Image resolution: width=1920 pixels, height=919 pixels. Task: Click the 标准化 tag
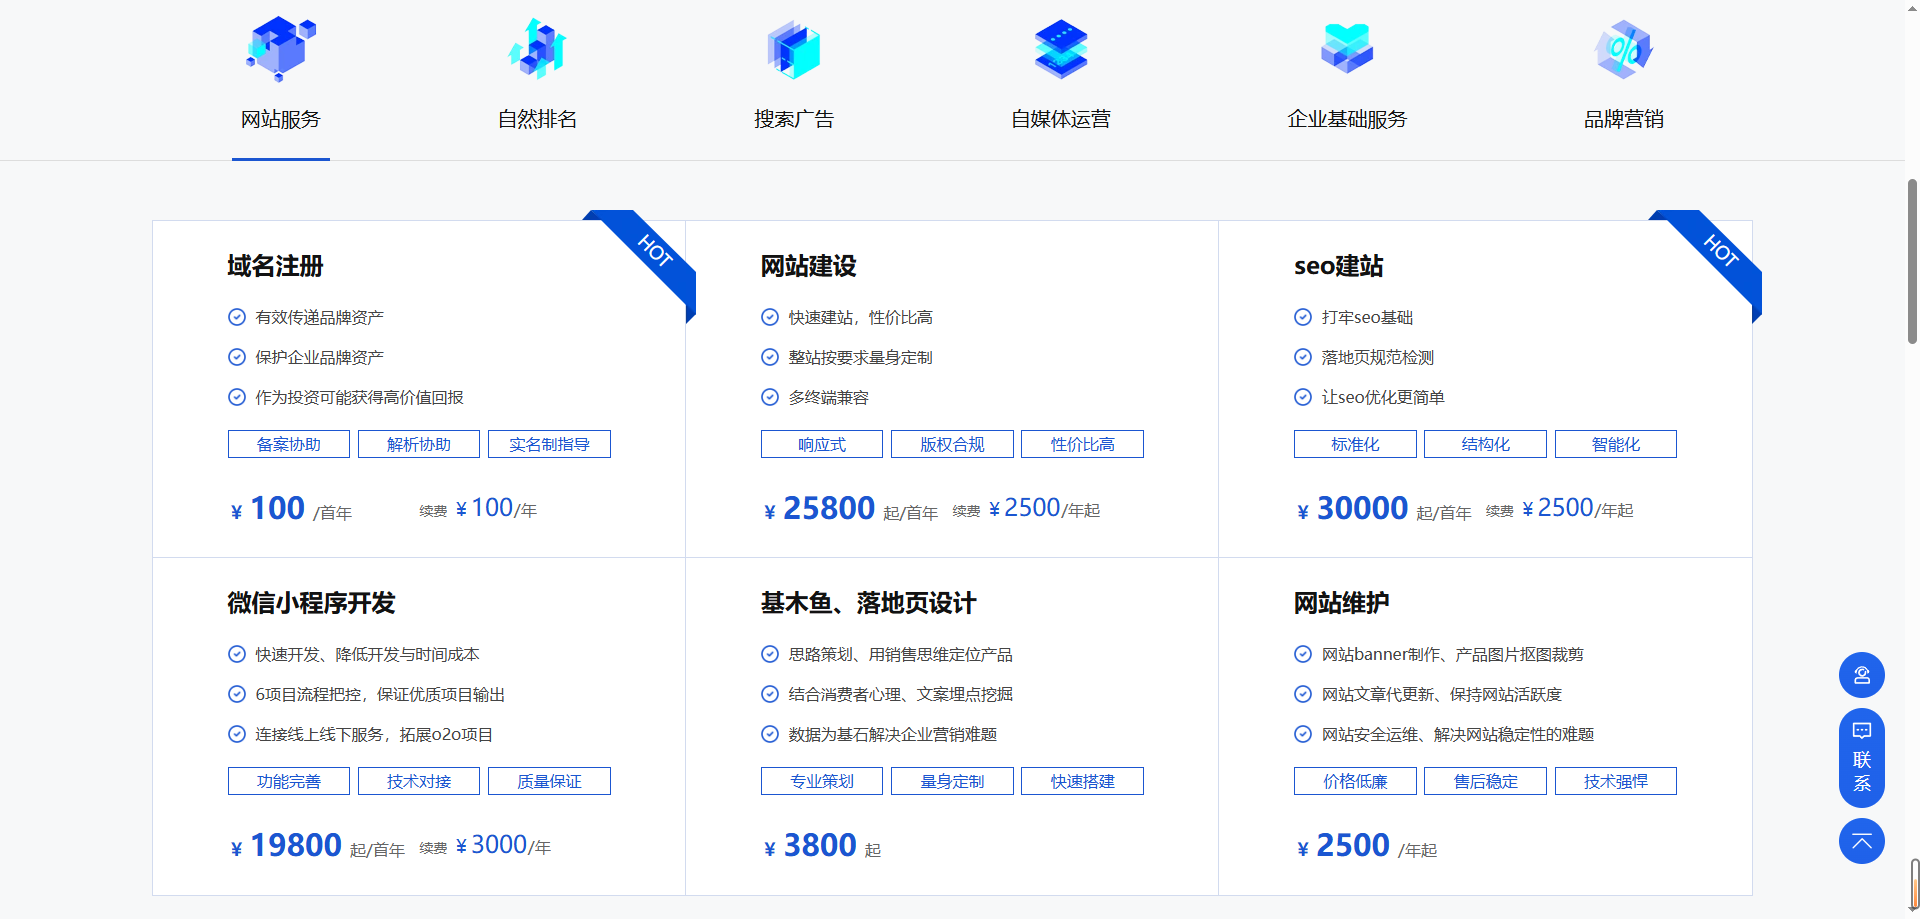point(1355,444)
